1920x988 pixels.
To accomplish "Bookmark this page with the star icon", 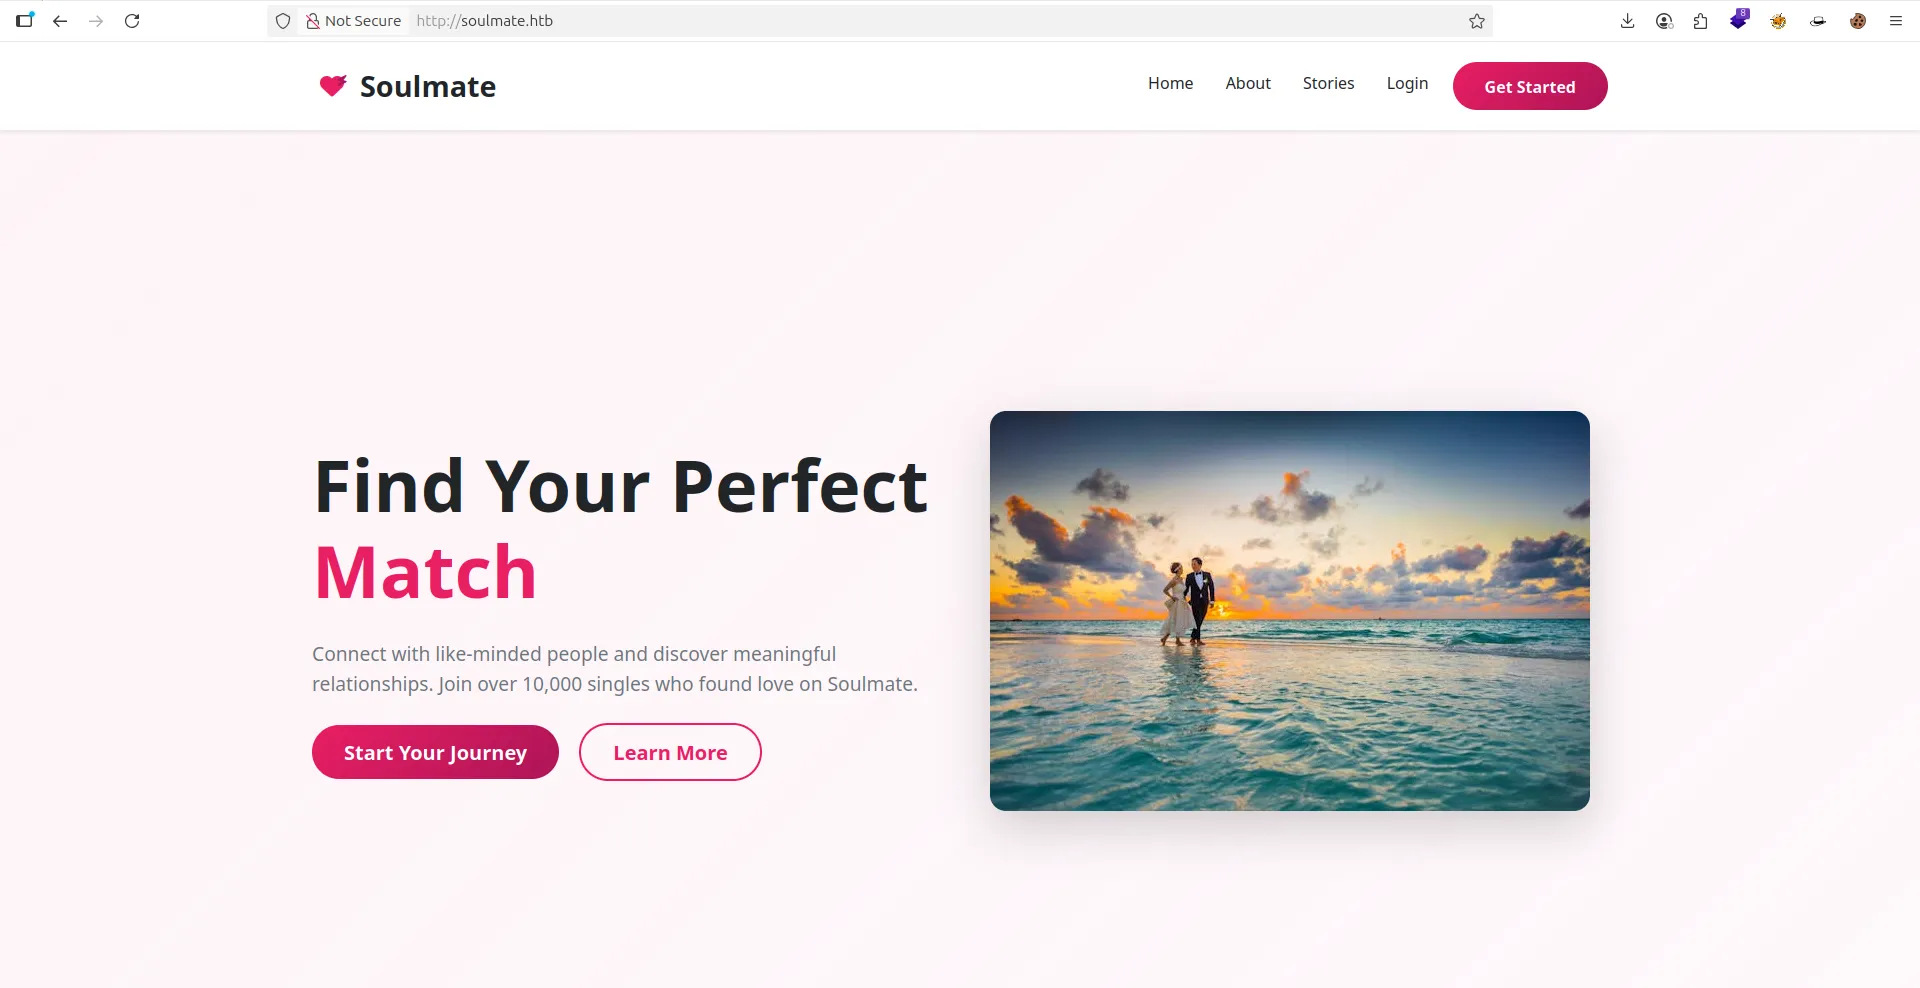I will click(1477, 21).
